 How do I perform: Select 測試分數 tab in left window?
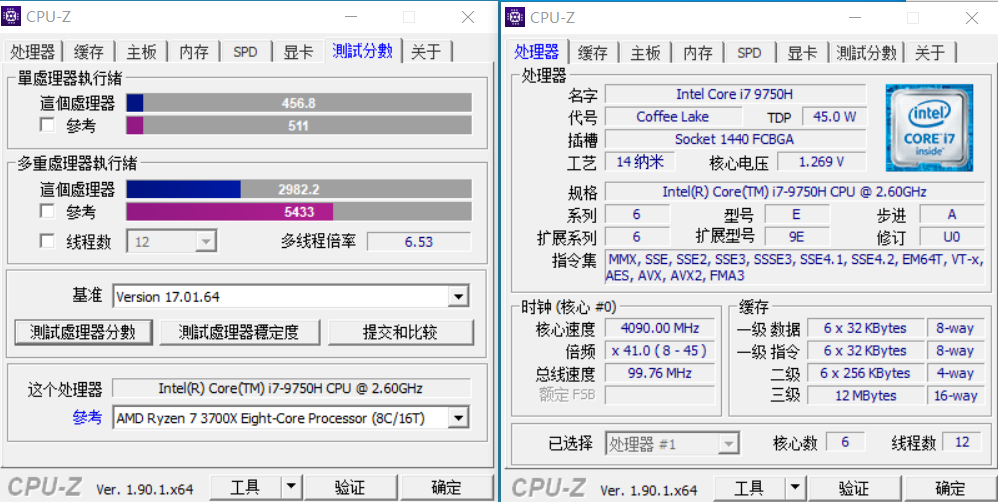[x=363, y=51]
